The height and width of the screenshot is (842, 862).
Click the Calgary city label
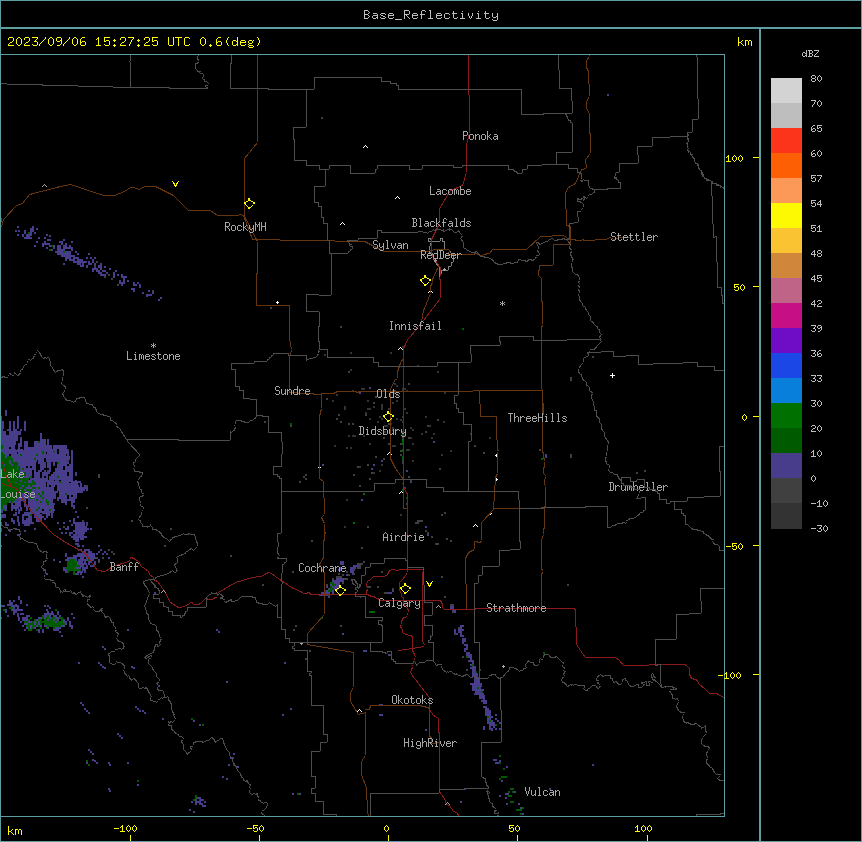point(399,603)
